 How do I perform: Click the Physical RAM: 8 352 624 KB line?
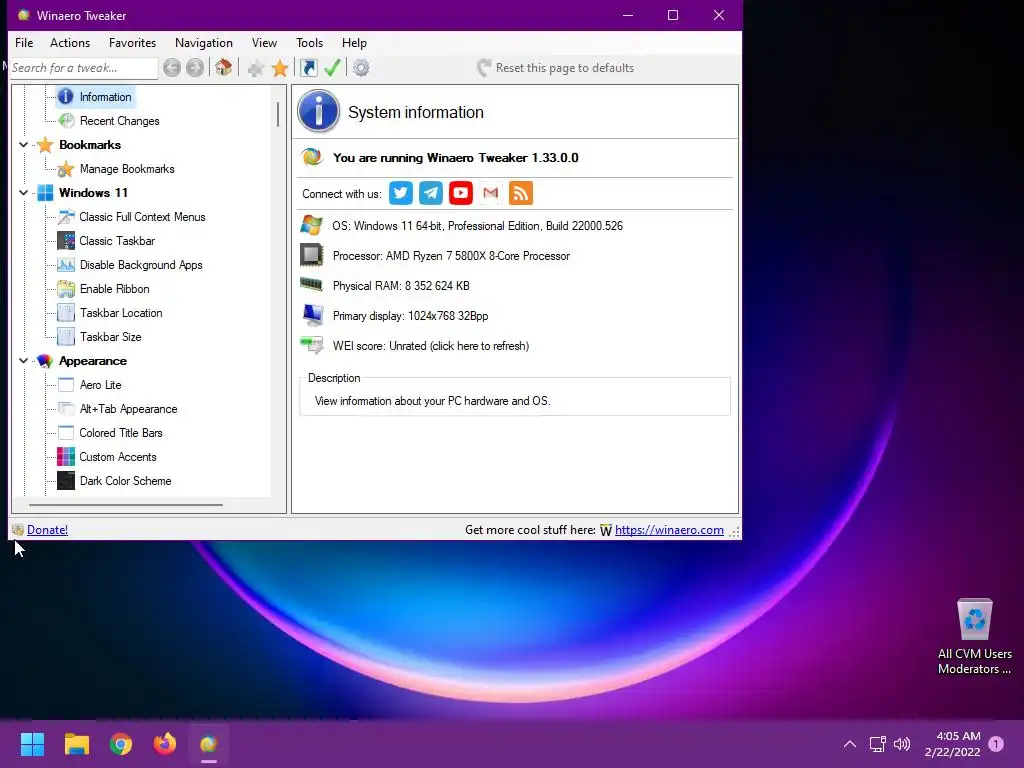coord(401,286)
